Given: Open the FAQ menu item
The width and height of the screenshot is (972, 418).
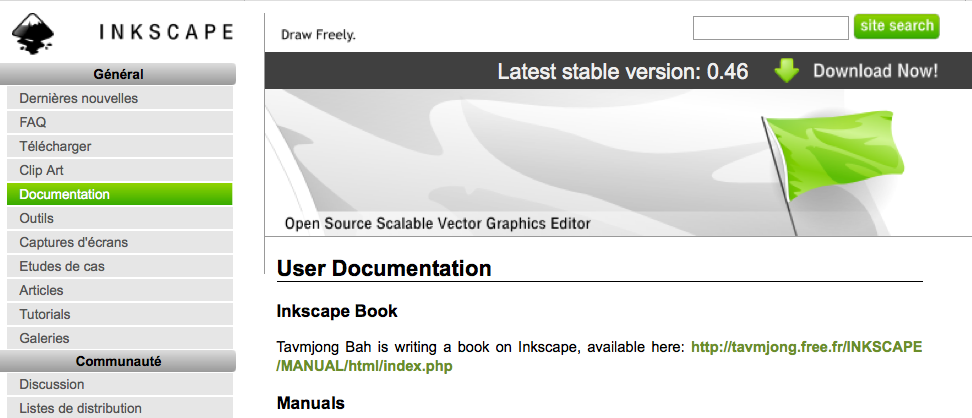Looking at the screenshot, I should [120, 122].
